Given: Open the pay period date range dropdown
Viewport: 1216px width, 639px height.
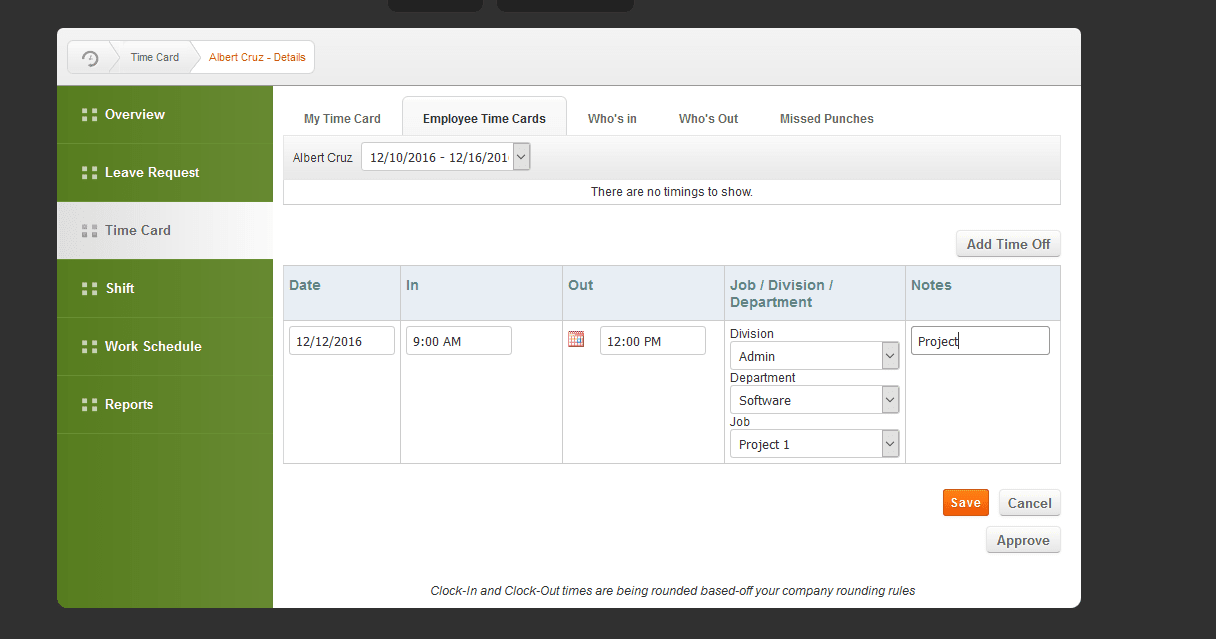Looking at the screenshot, I should coord(521,156).
